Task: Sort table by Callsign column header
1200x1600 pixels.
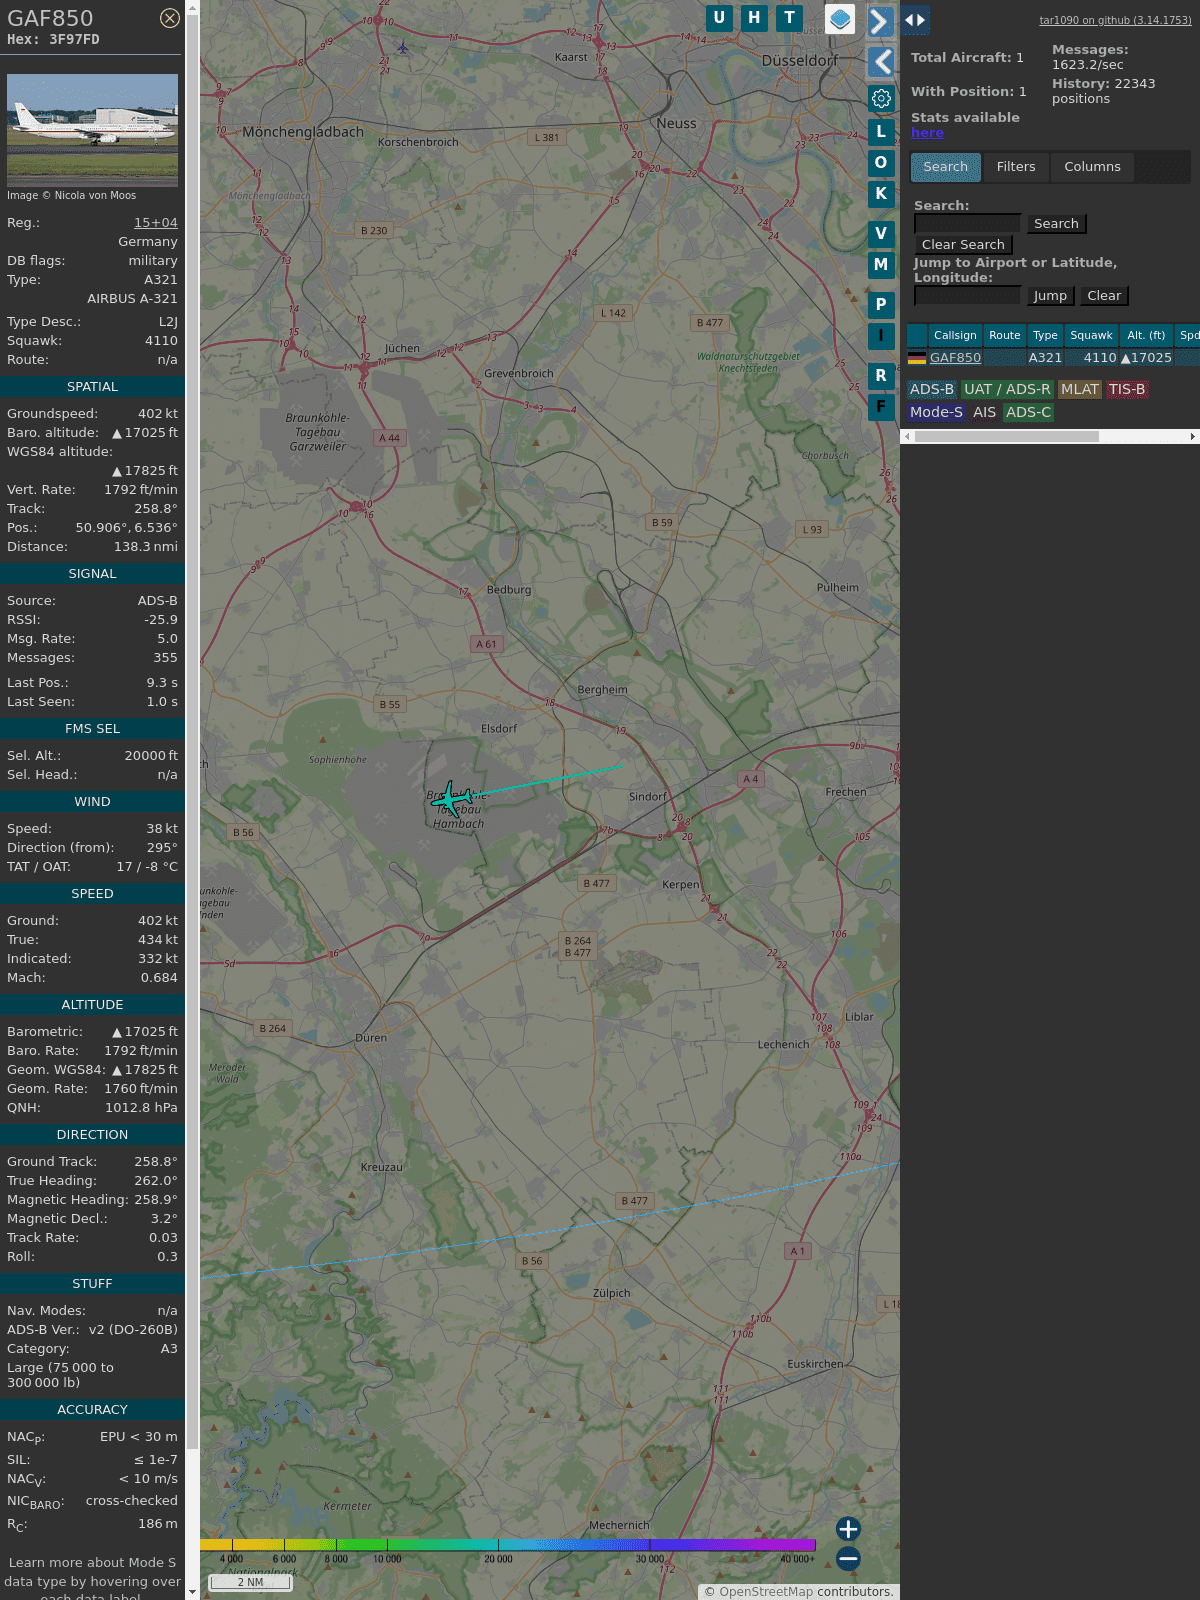Action: click(955, 335)
